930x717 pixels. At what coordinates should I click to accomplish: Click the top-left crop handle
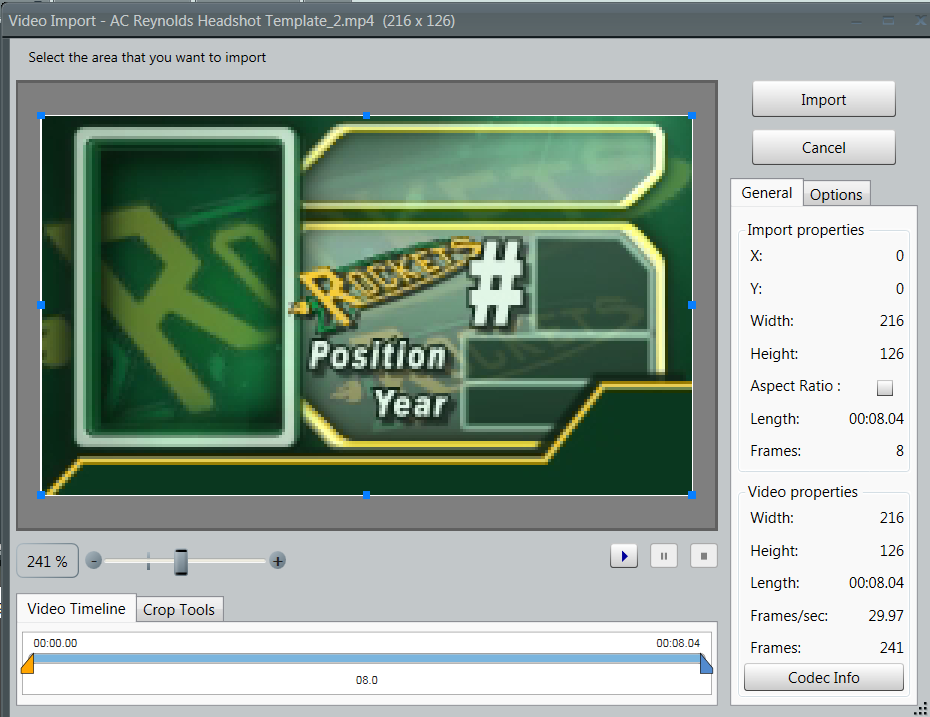point(41,116)
